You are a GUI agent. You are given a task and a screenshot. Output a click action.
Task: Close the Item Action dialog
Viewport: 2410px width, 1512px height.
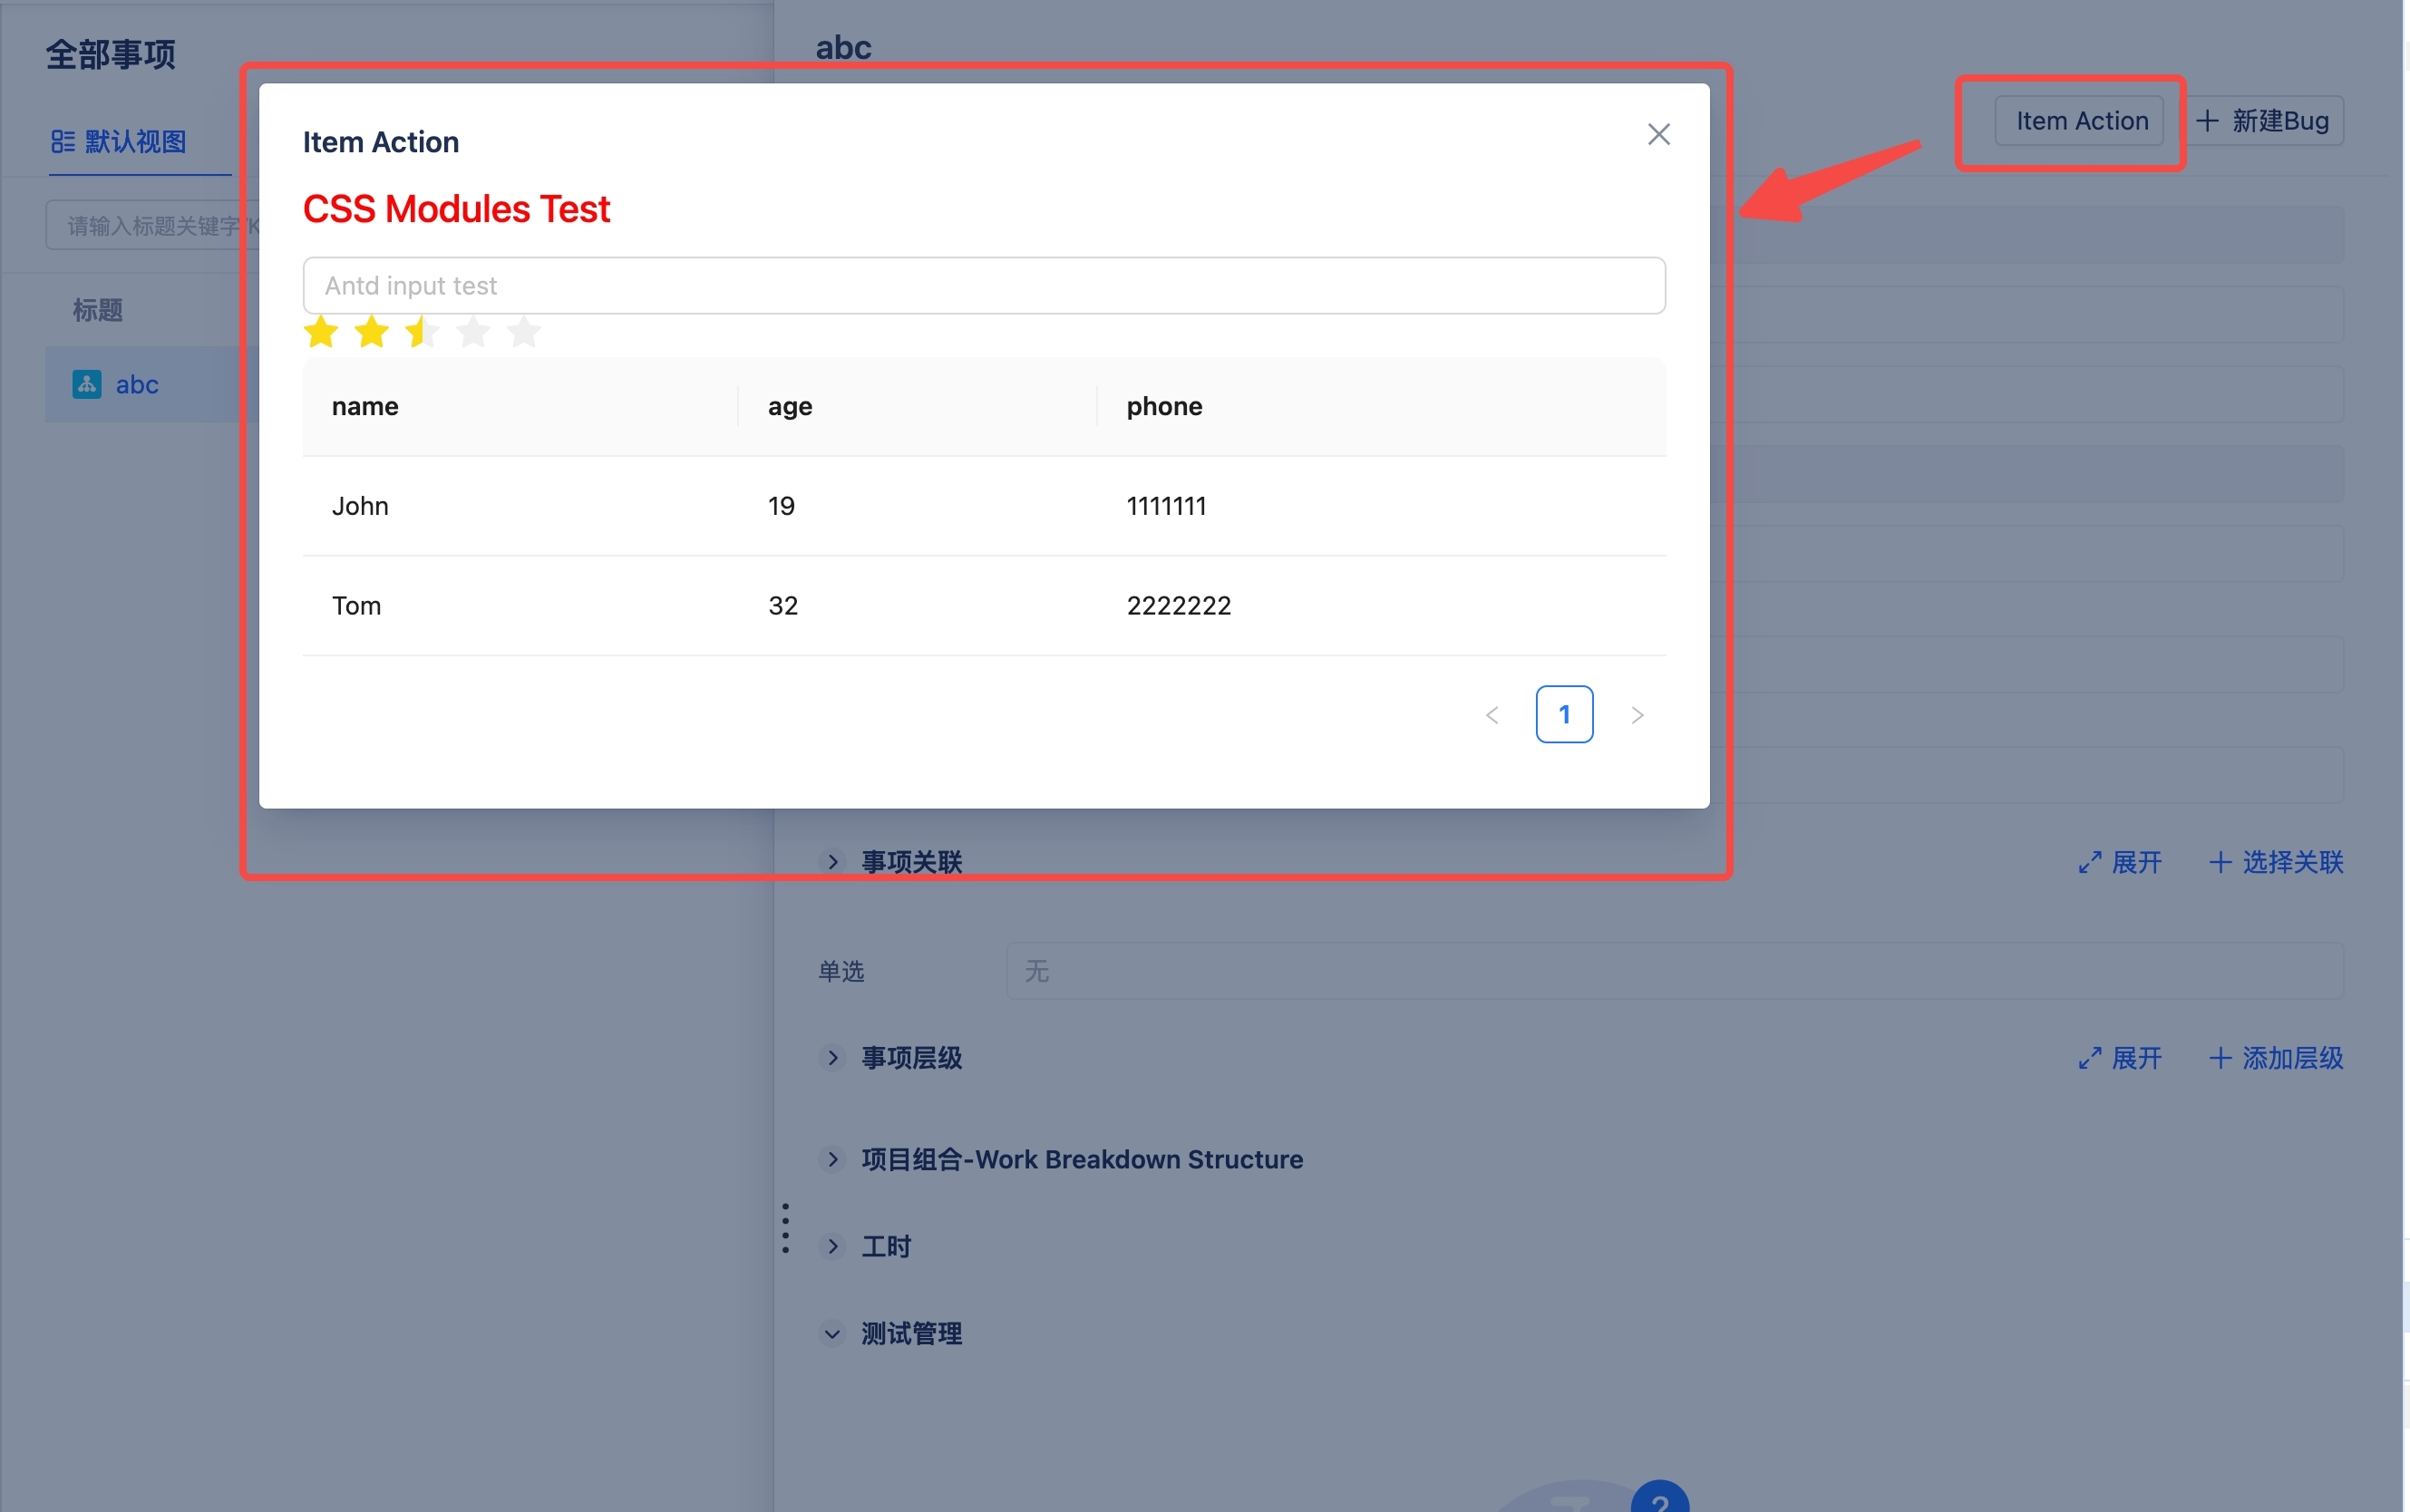pyautogui.click(x=1658, y=134)
